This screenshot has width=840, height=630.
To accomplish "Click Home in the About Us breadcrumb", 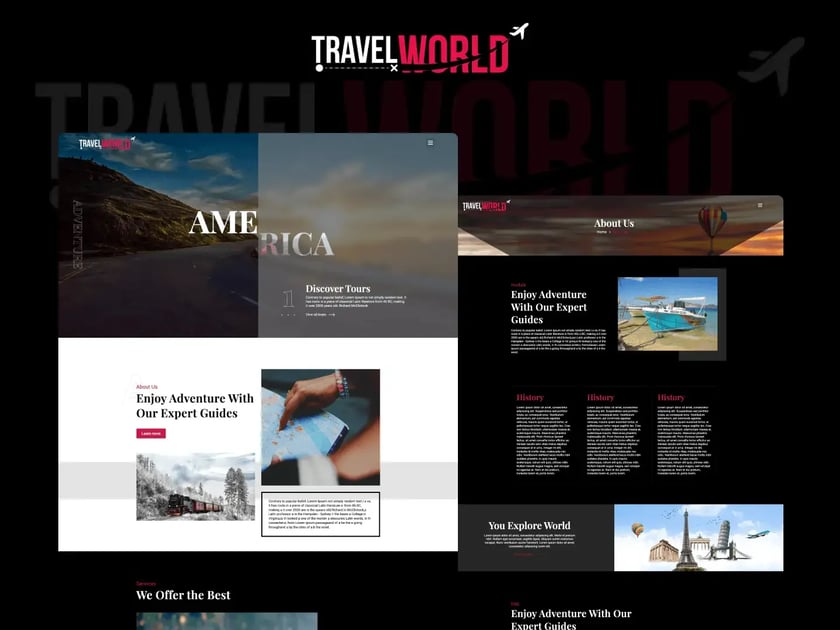I will click(600, 232).
